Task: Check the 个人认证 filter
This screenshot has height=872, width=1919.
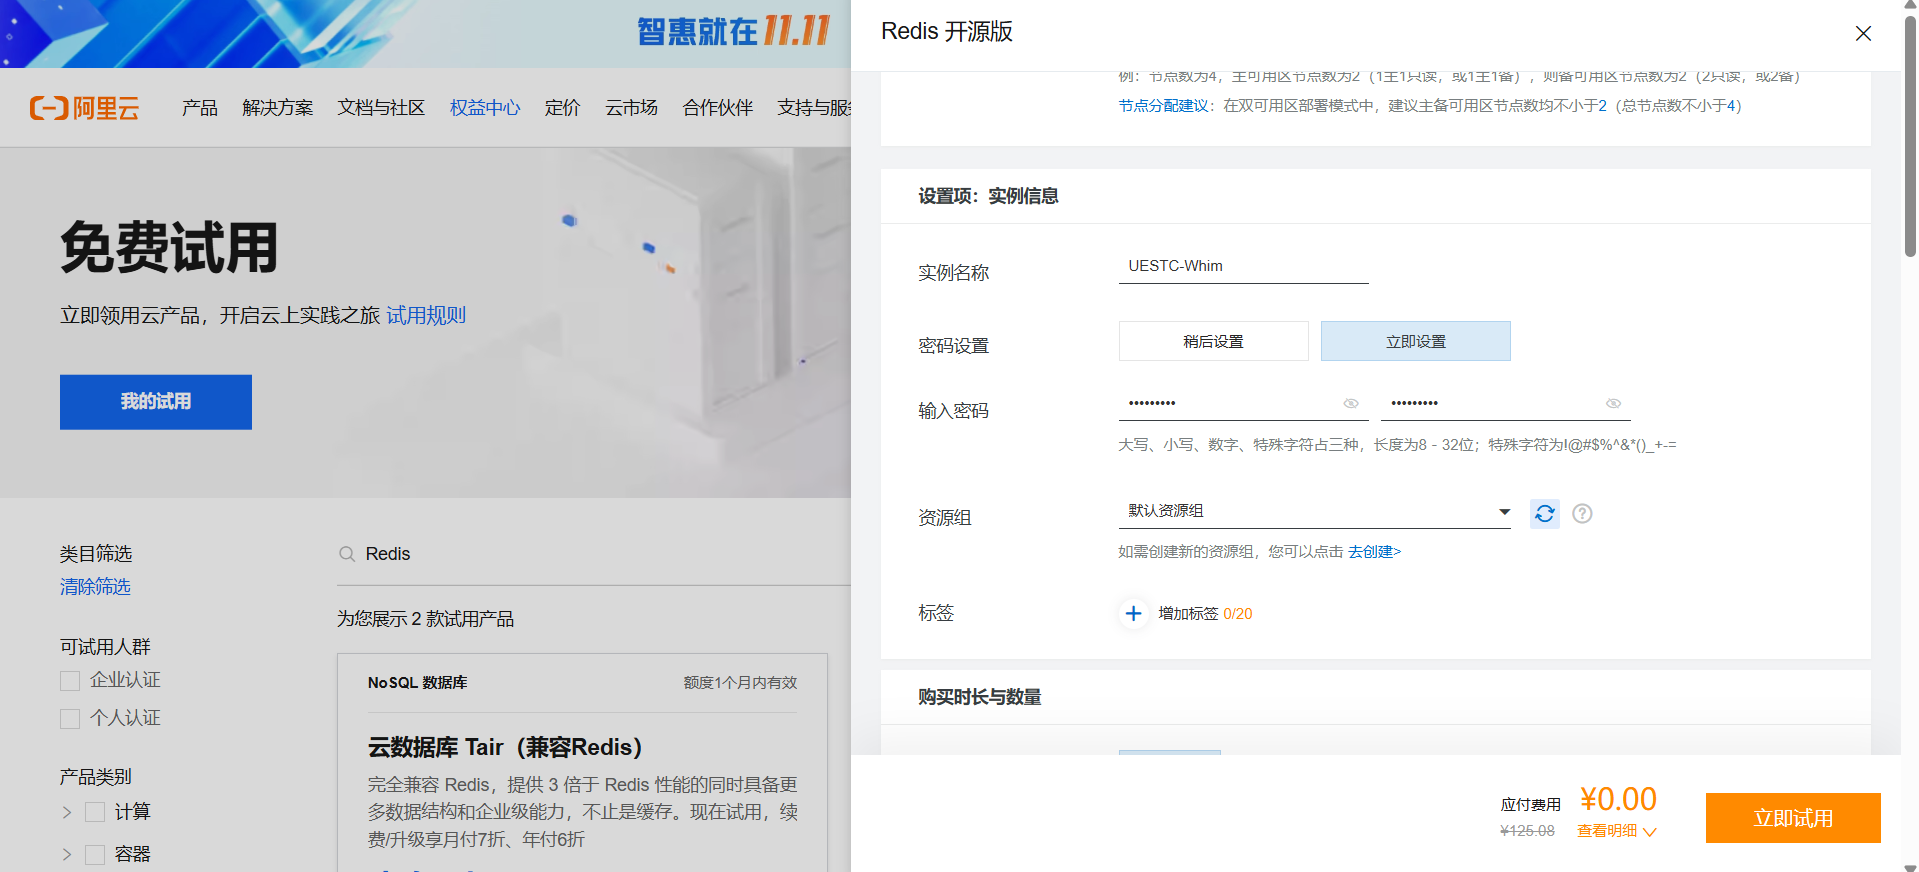Action: point(70,719)
